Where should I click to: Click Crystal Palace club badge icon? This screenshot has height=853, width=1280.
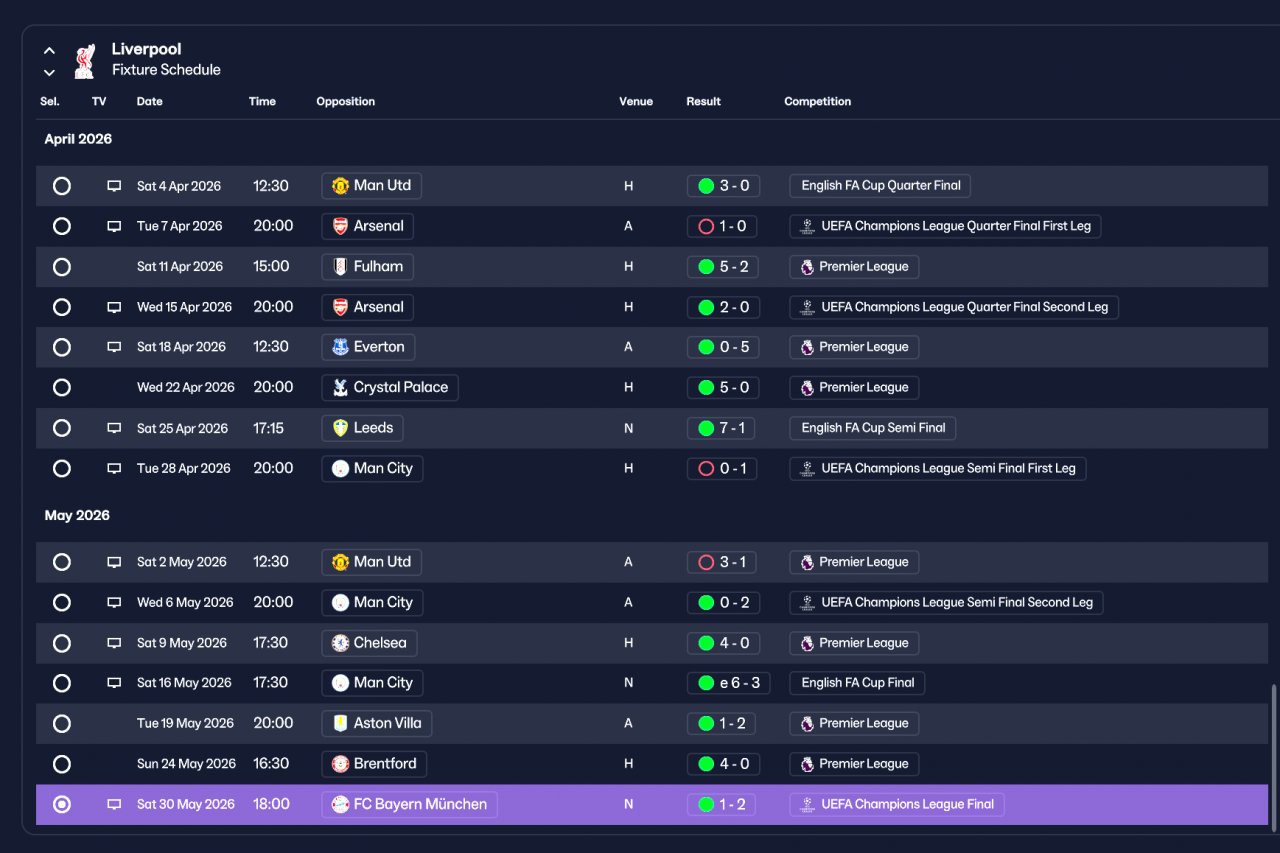[x=341, y=387]
